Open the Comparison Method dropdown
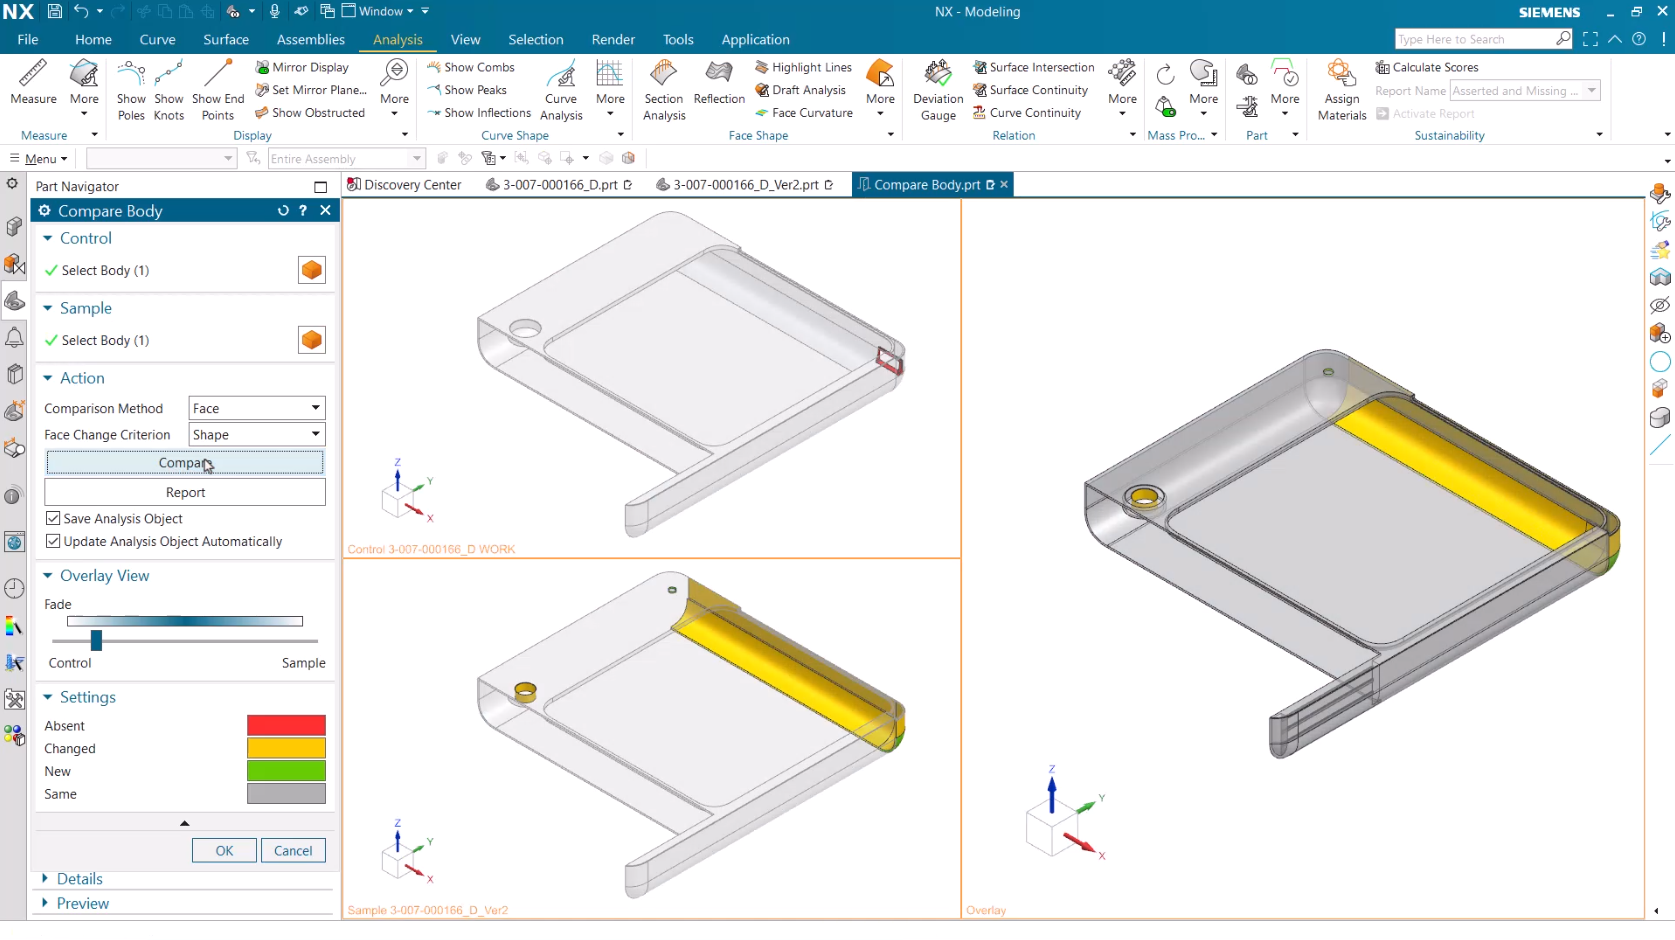This screenshot has width=1675, height=940. (257, 408)
